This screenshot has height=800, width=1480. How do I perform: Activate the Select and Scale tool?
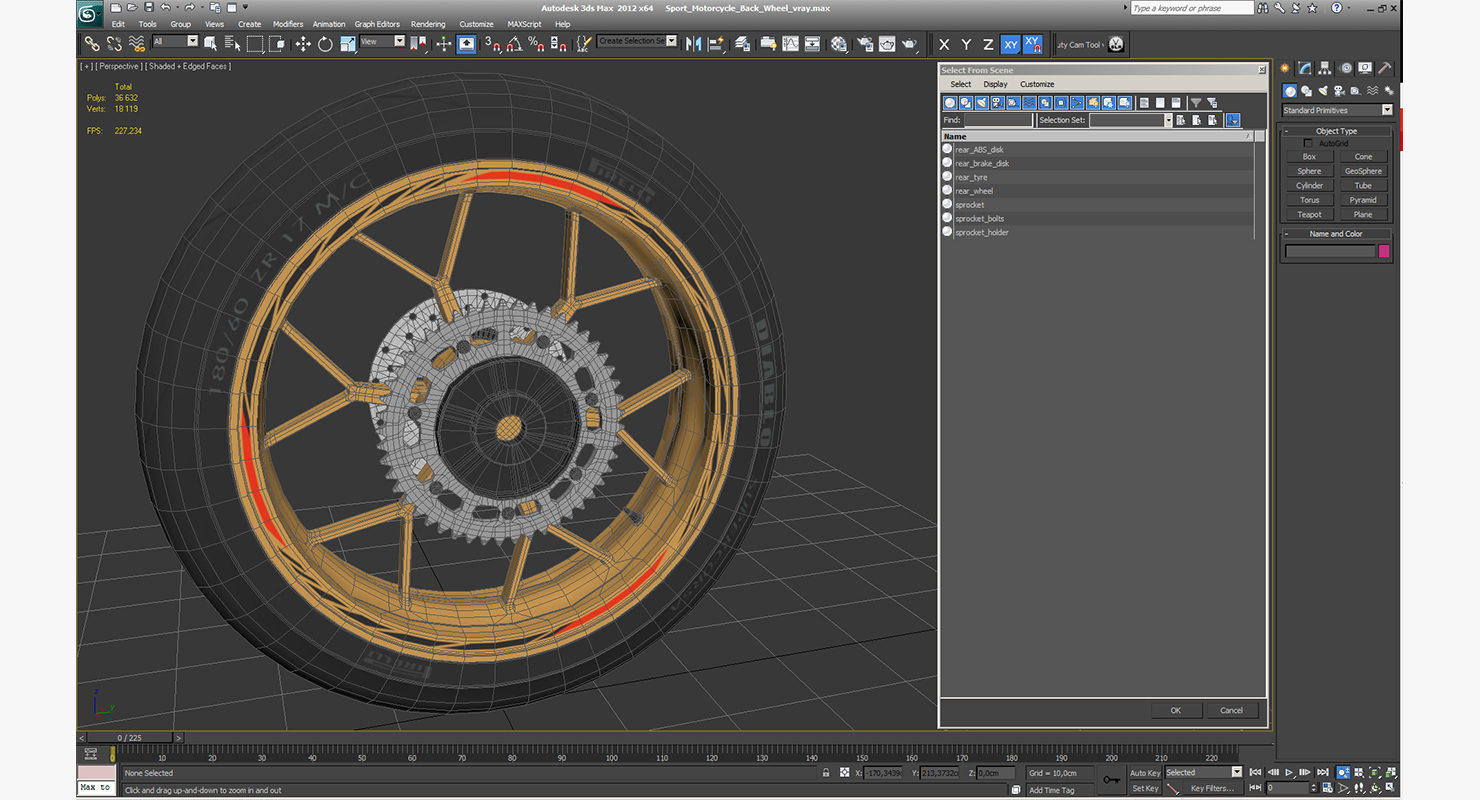click(347, 44)
